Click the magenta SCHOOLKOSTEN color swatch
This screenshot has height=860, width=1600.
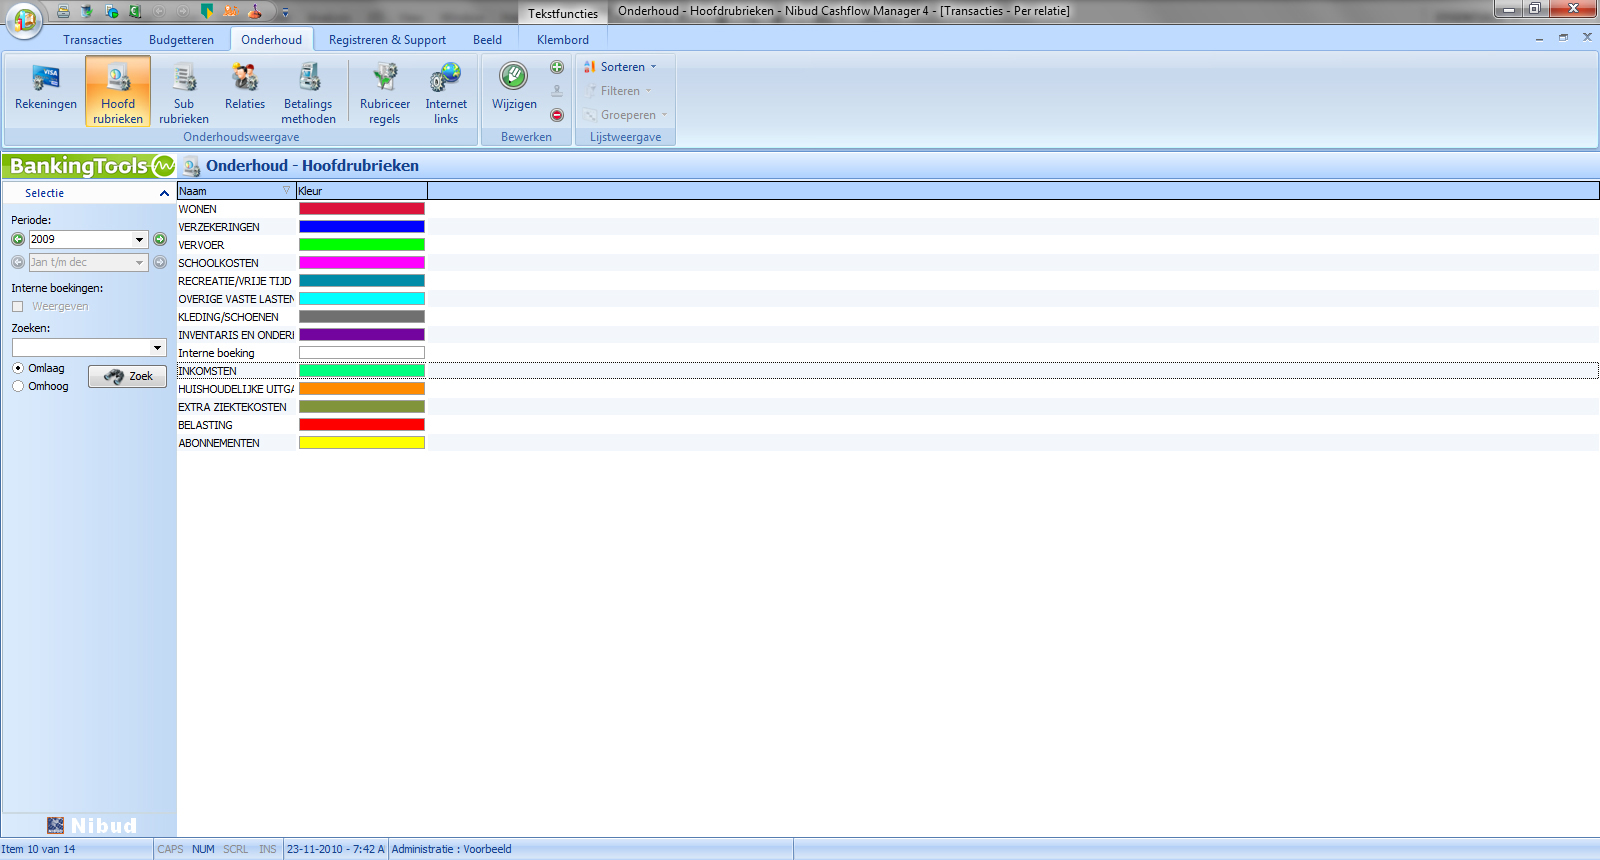(x=362, y=263)
